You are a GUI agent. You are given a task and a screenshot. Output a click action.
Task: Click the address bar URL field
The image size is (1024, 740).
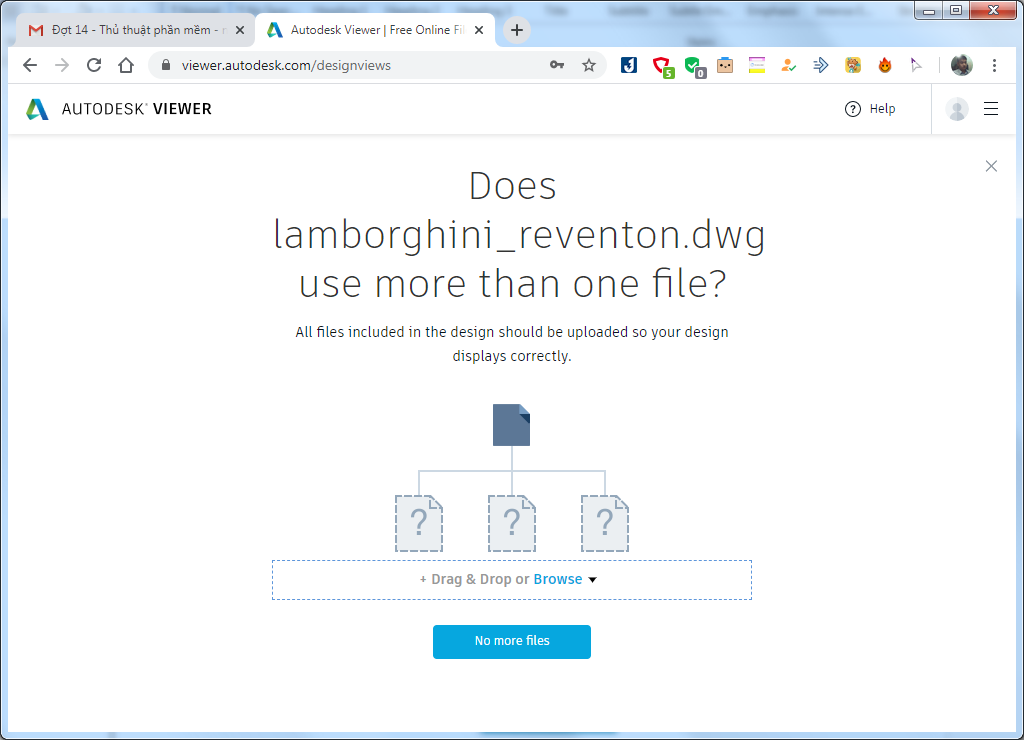[350, 65]
